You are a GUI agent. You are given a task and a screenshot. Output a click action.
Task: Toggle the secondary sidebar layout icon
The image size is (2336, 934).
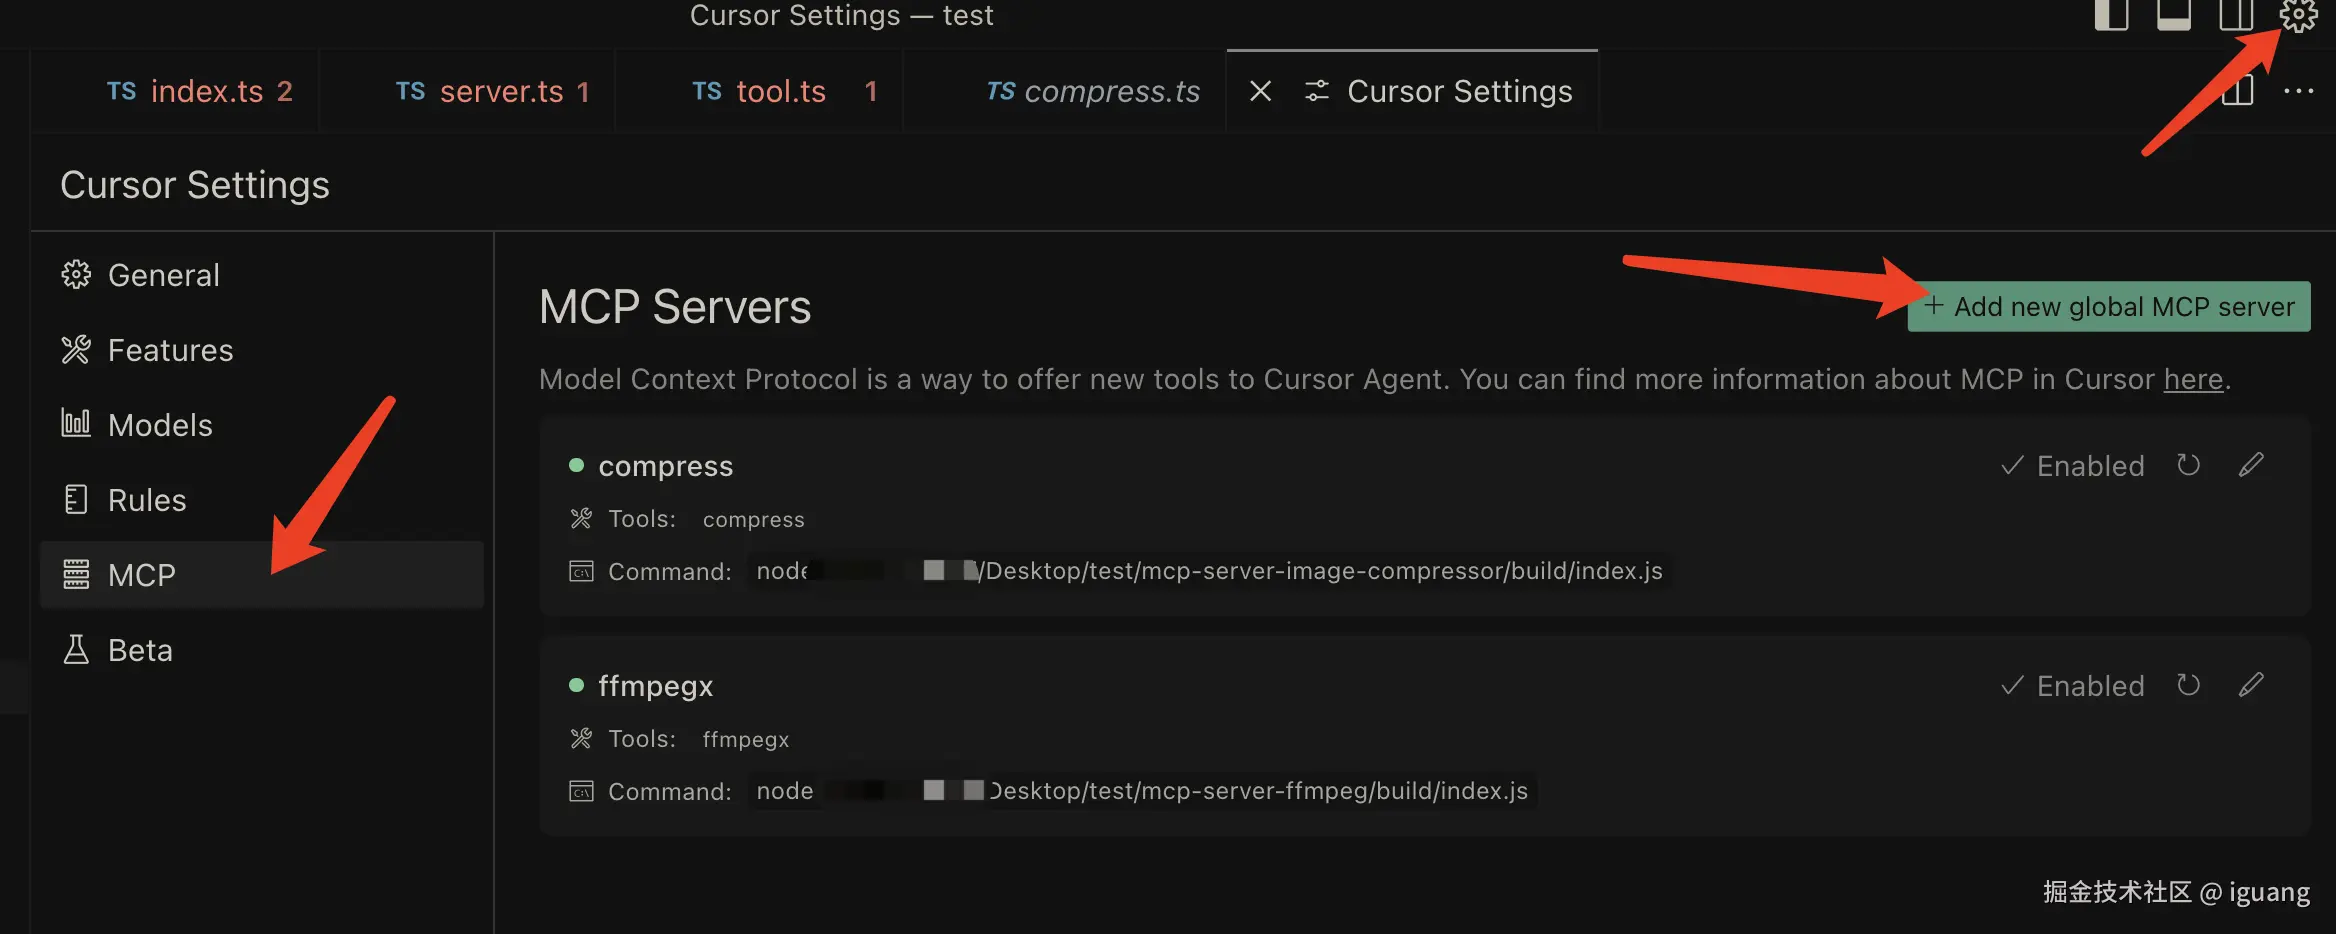click(2236, 15)
